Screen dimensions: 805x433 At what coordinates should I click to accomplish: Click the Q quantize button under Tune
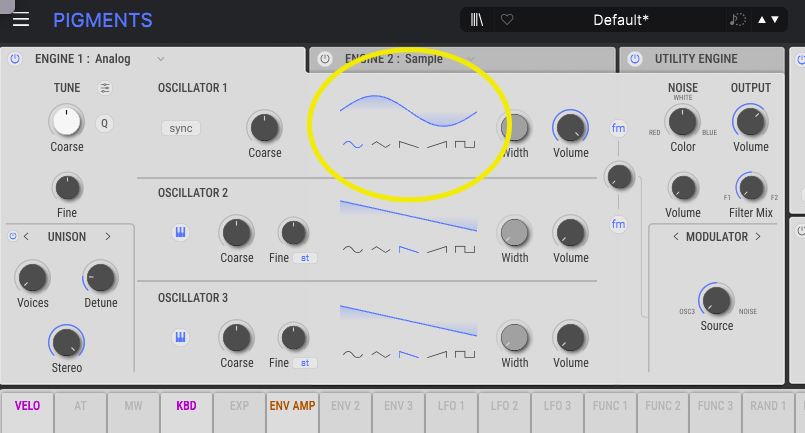click(x=105, y=124)
